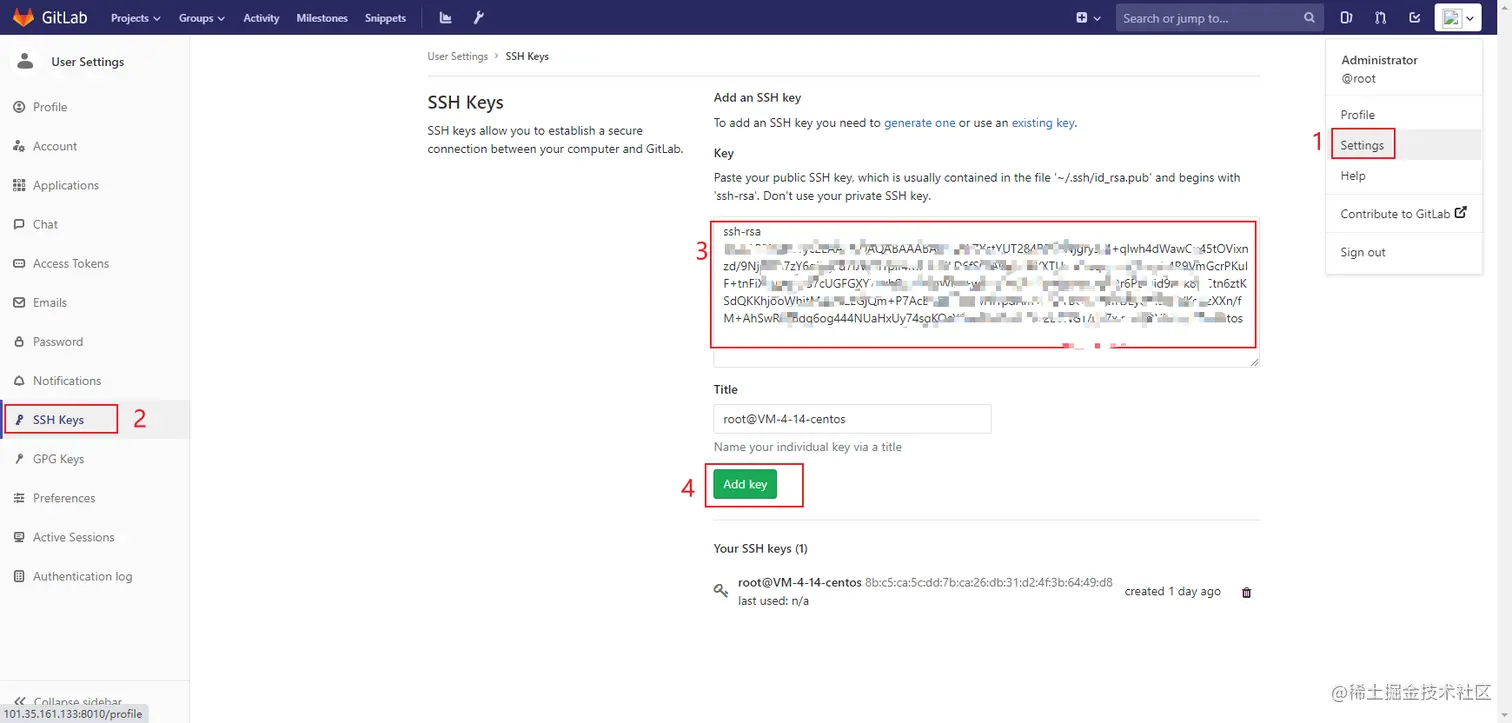Click the Notifications bell icon in sidebar
Viewport: 1512px width, 723px height.
(19, 380)
